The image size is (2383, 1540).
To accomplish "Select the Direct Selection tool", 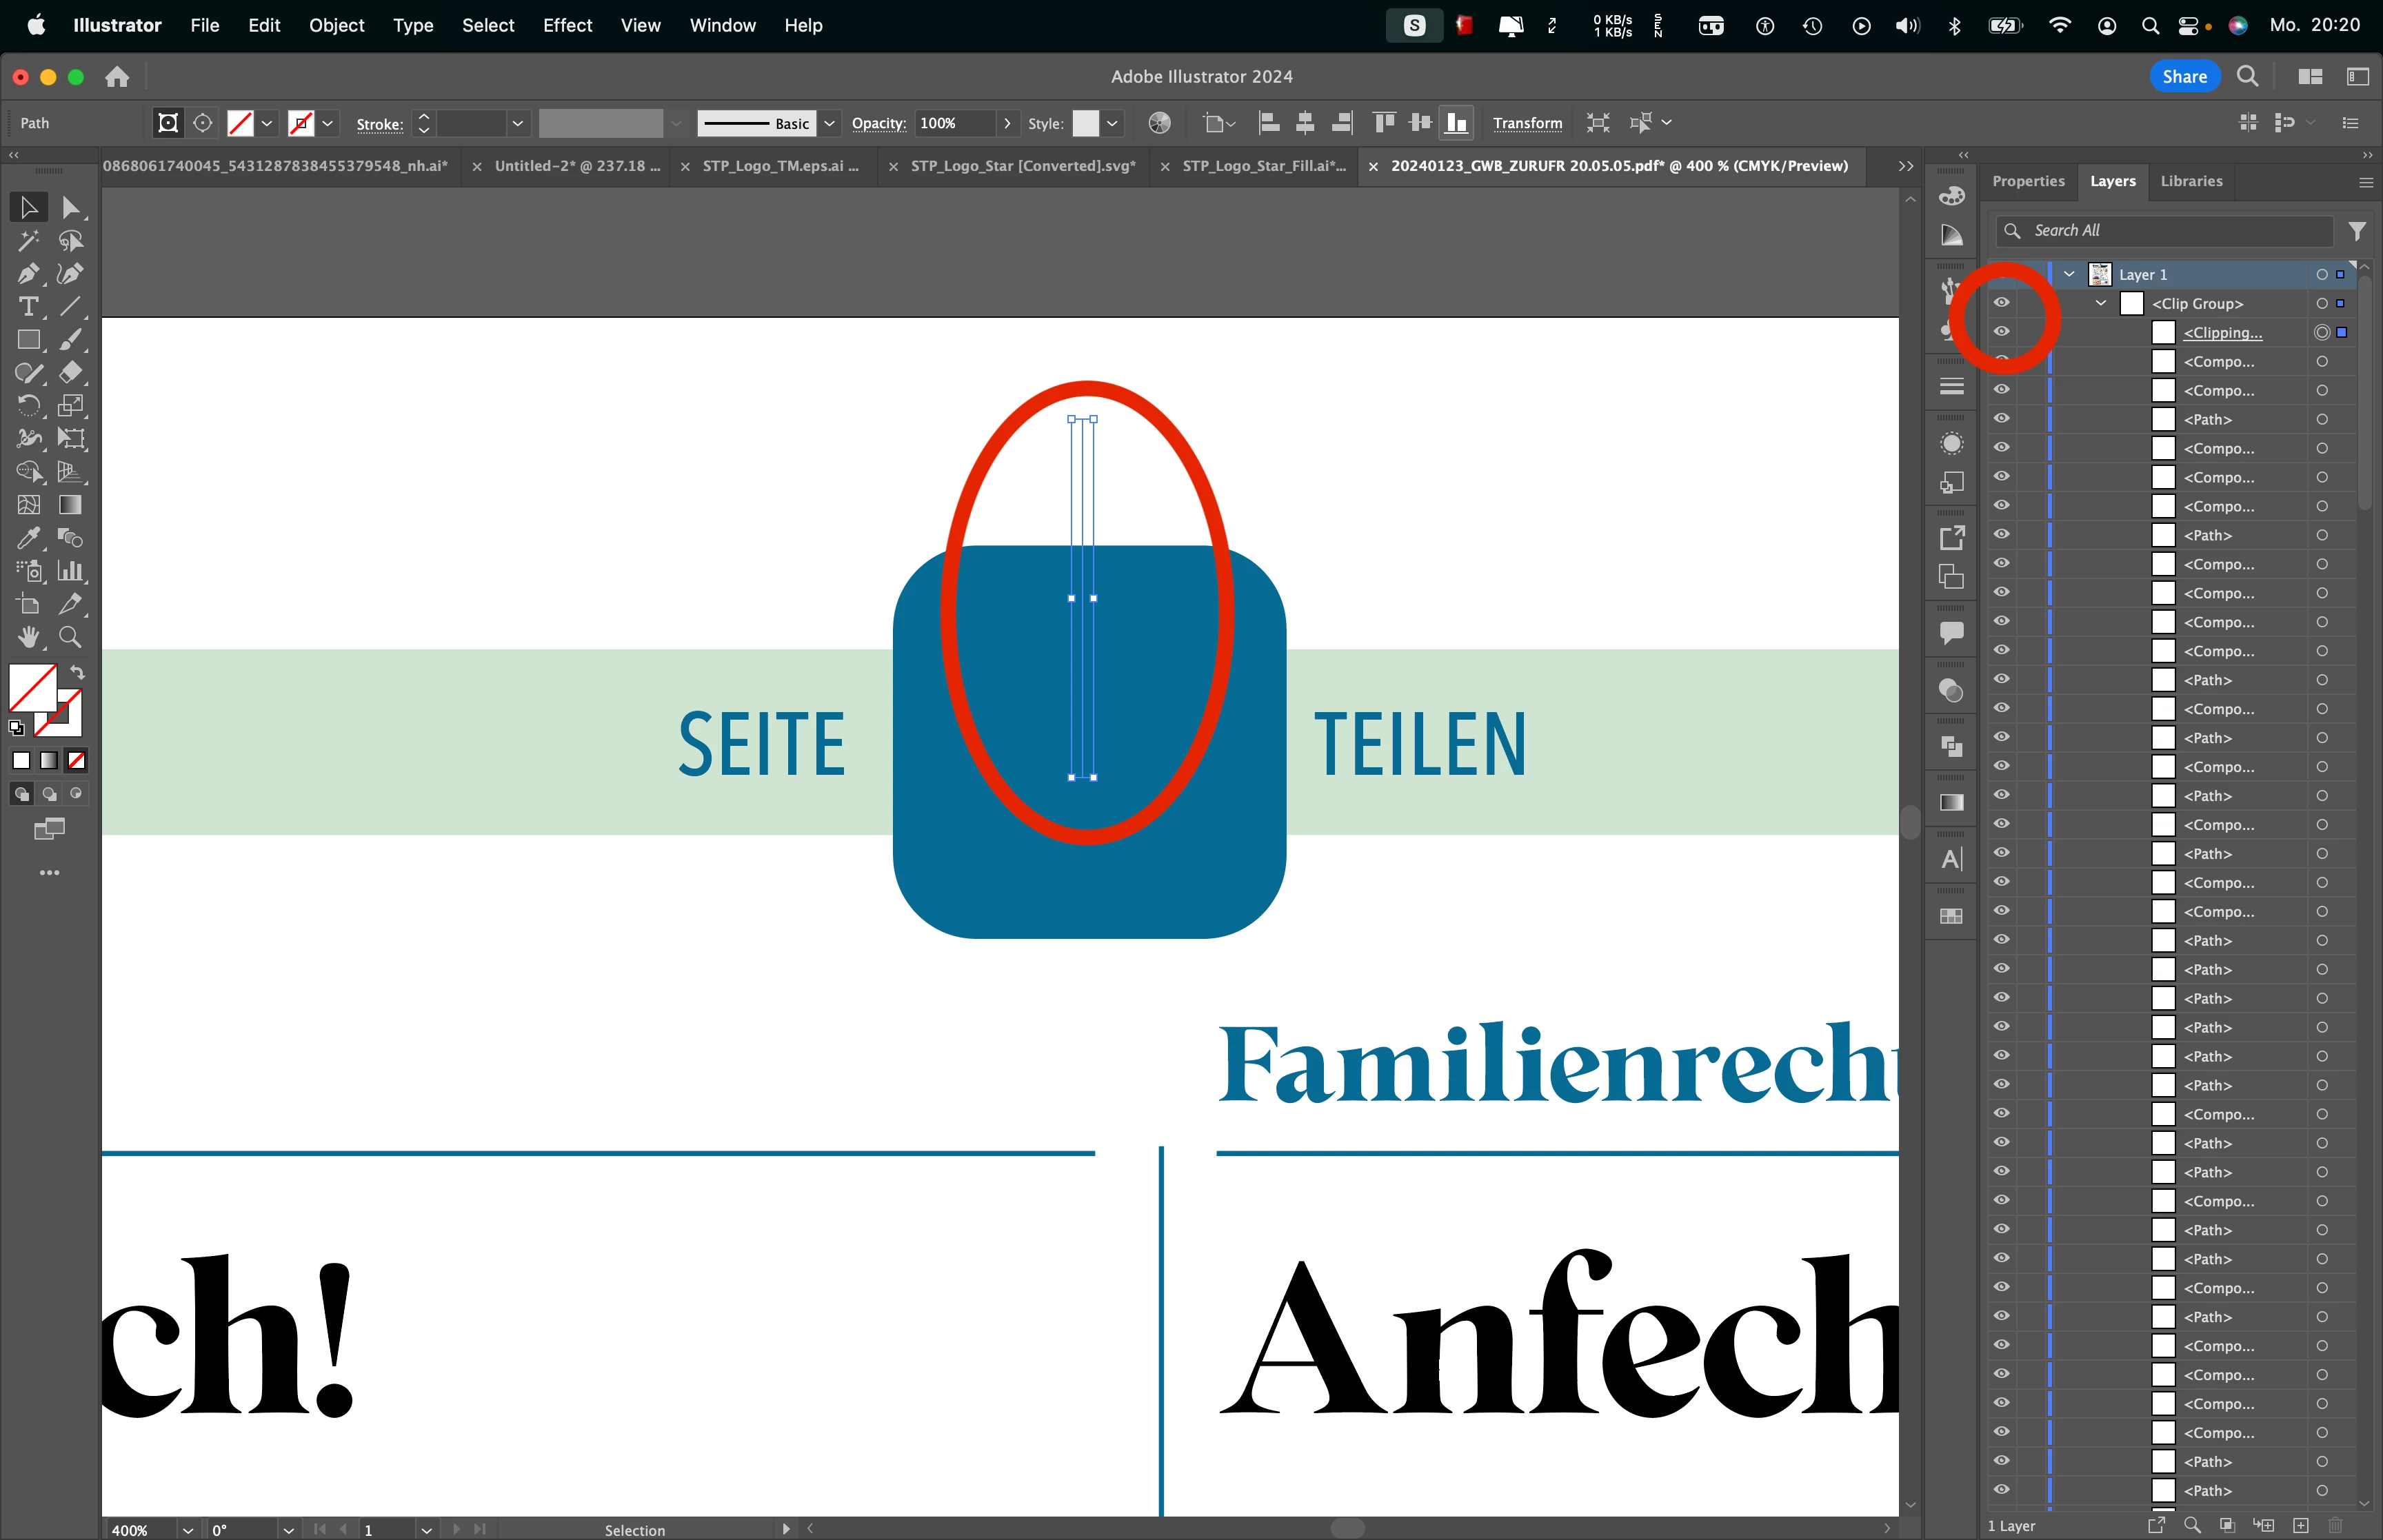I will (x=70, y=208).
